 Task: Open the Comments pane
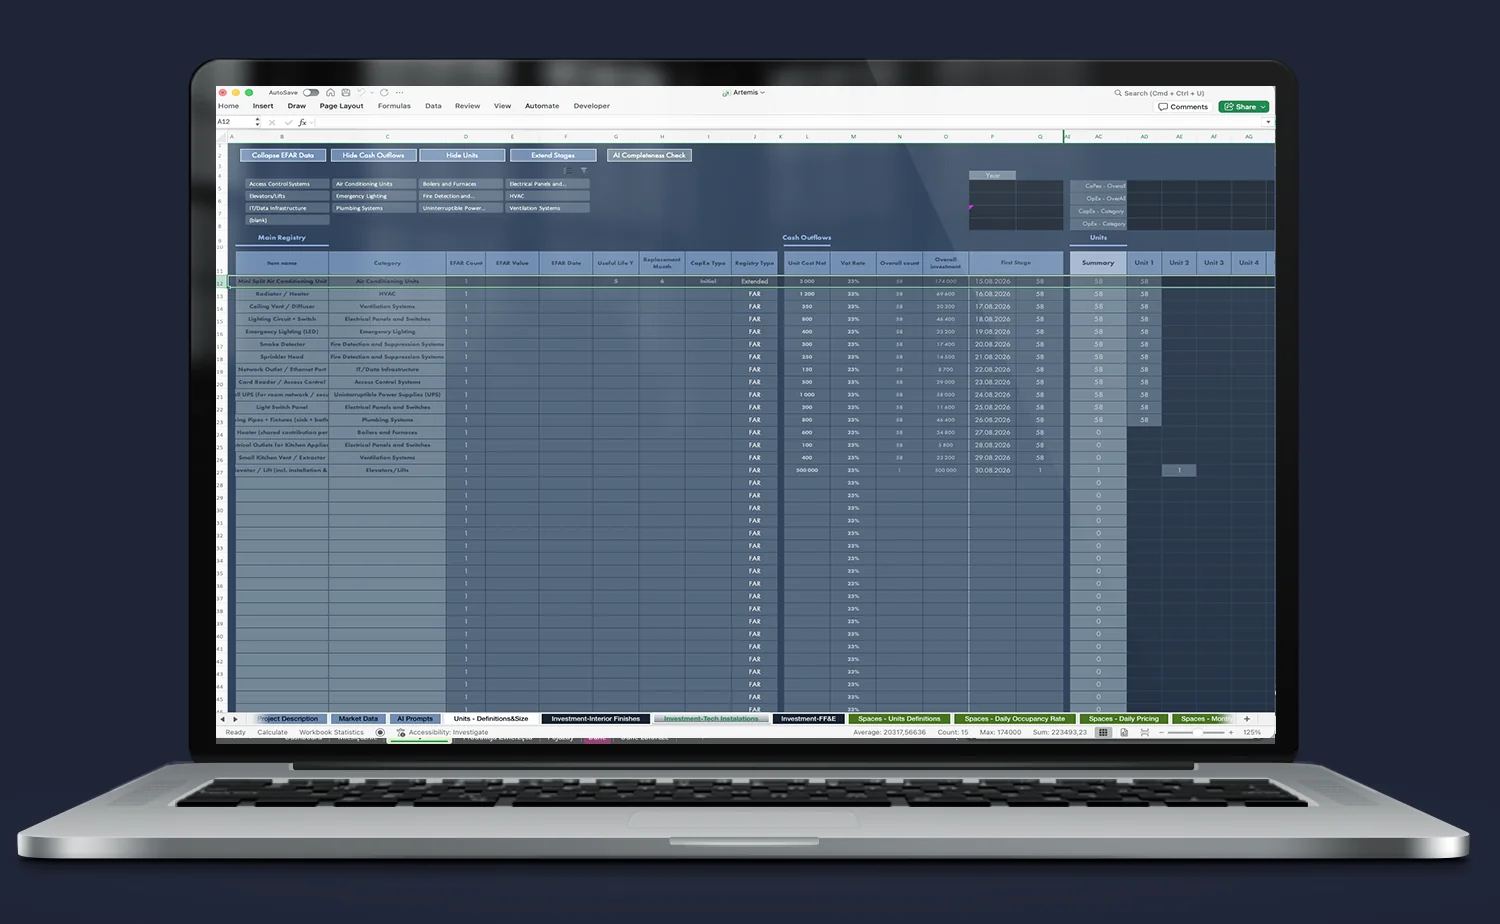pos(1183,106)
